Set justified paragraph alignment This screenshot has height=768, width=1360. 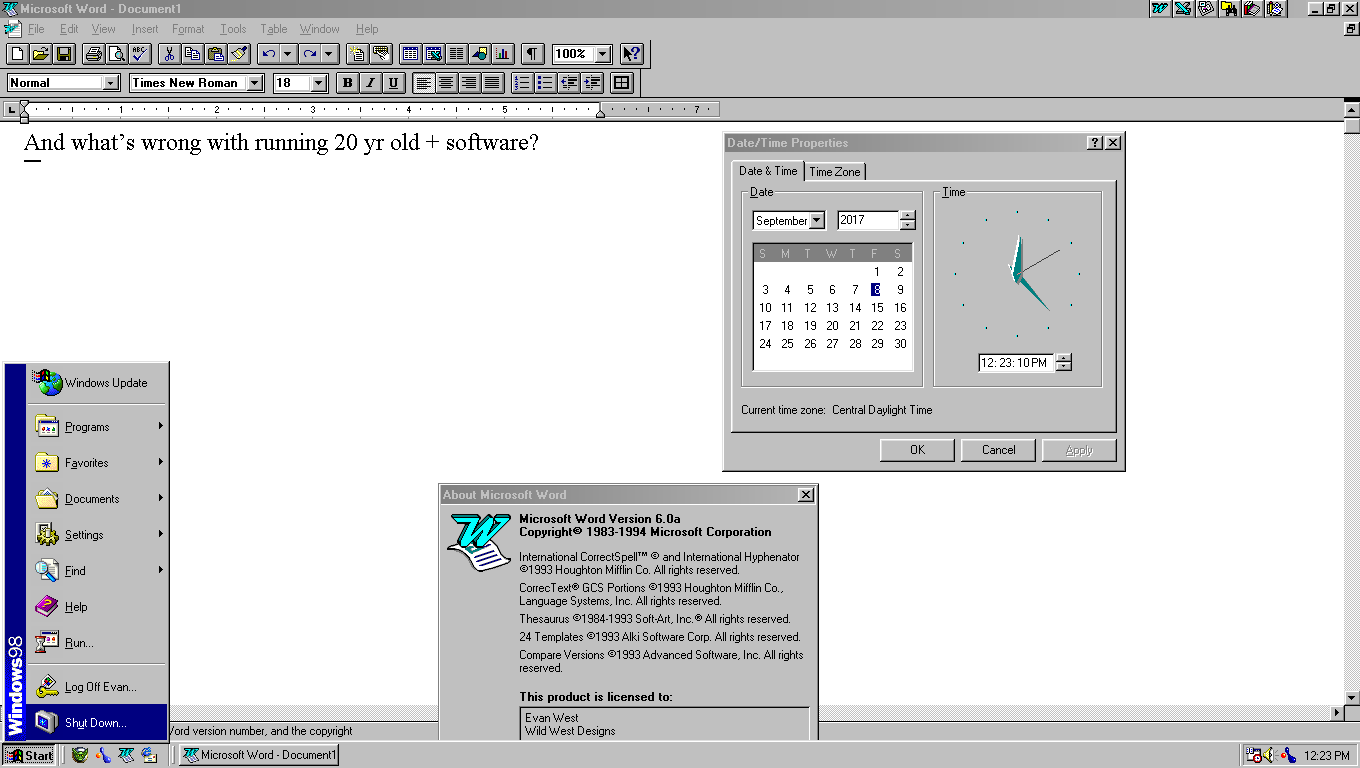point(493,83)
